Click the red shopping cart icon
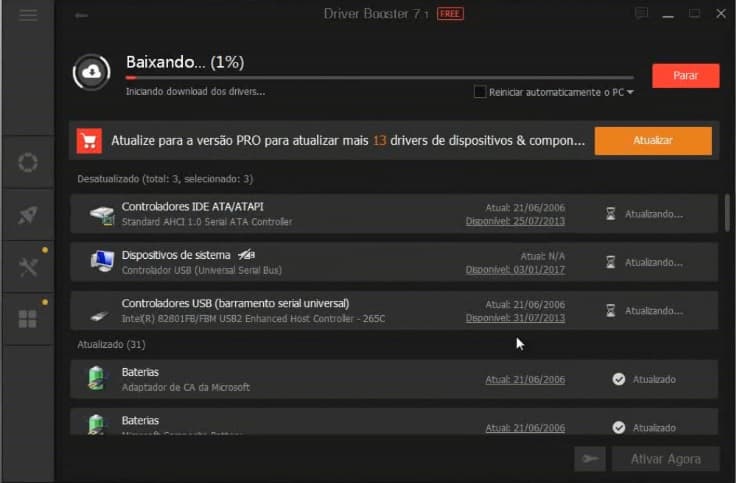The image size is (736, 483). 89,141
